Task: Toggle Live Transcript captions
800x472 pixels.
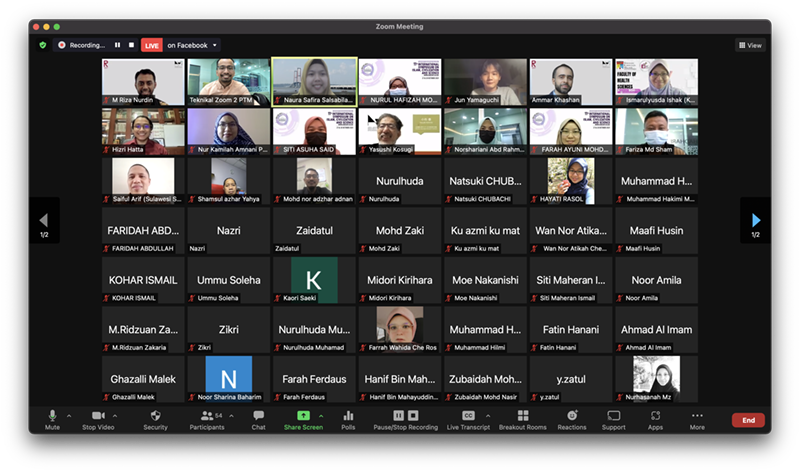Action: pyautogui.click(x=468, y=418)
